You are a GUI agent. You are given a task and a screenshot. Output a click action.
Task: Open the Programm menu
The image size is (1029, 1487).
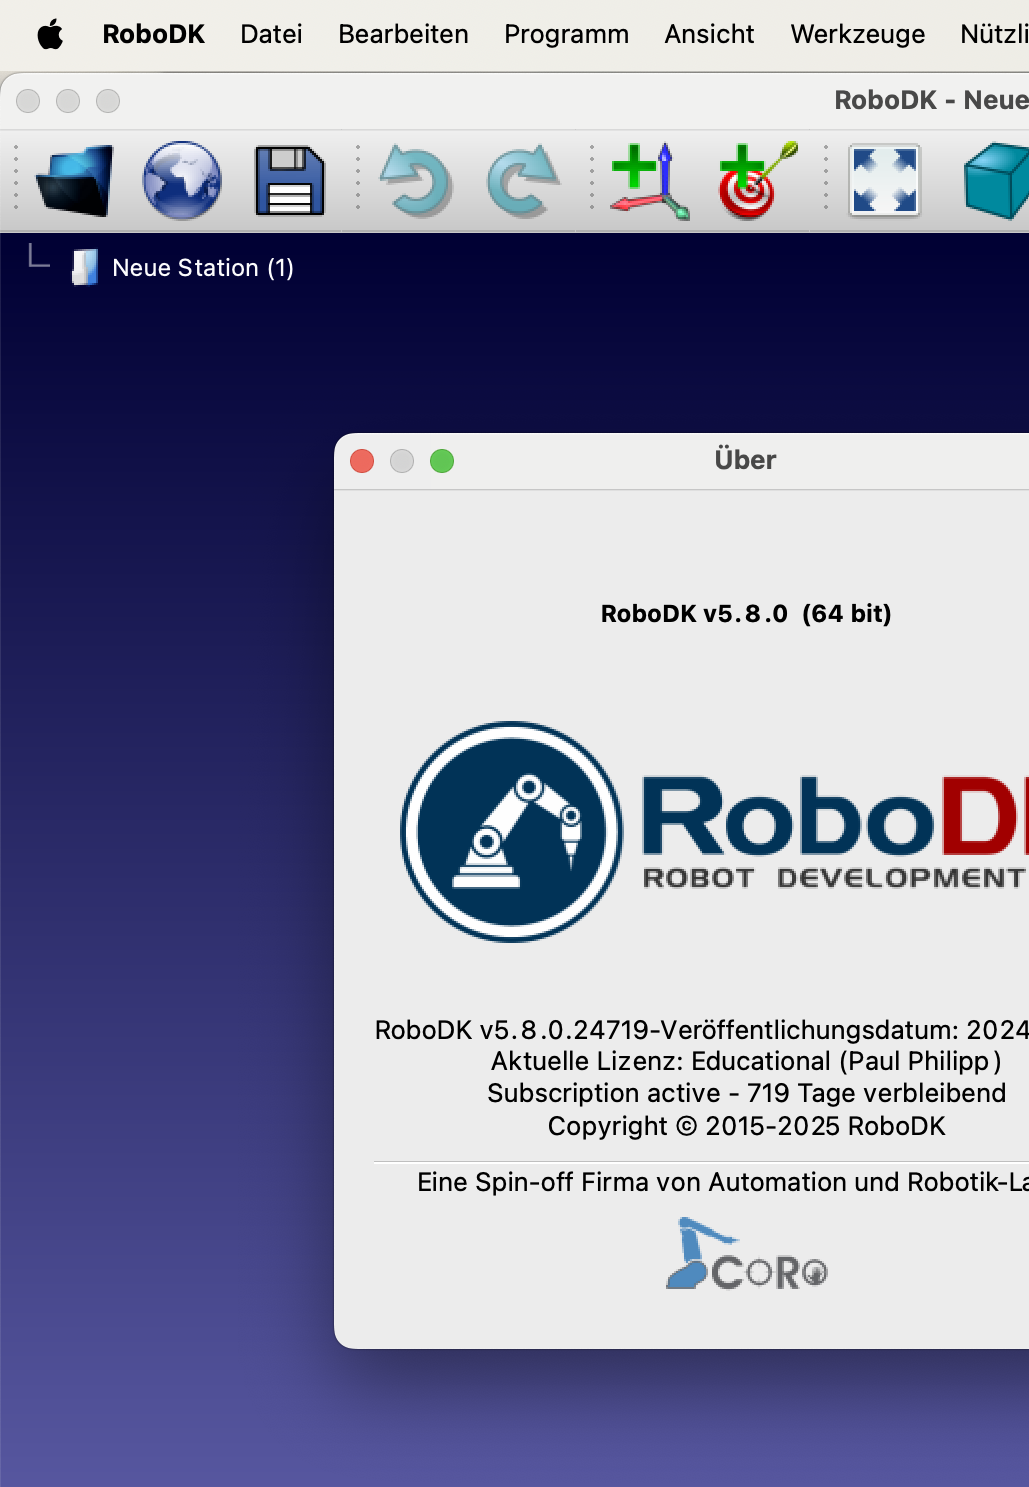566,35
